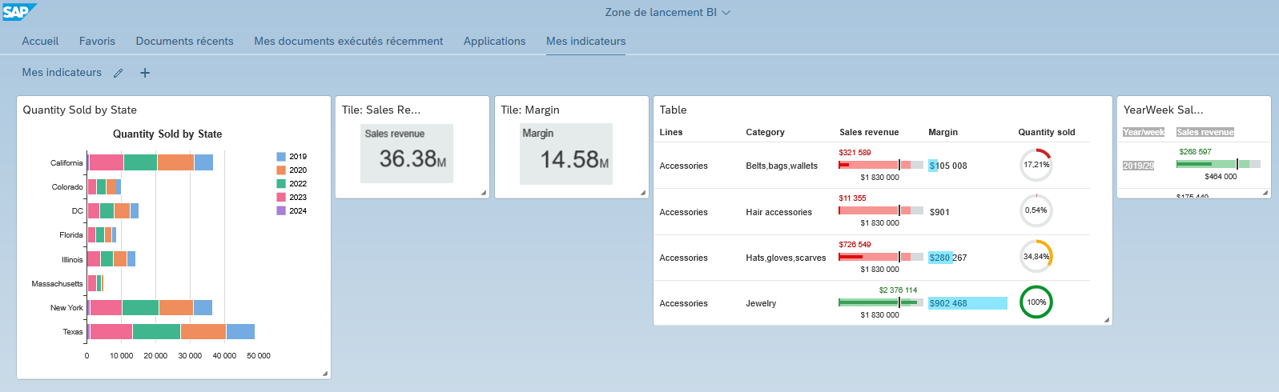Click the Tile: Margin card title
This screenshot has height=392, width=1279.
coord(530,110)
